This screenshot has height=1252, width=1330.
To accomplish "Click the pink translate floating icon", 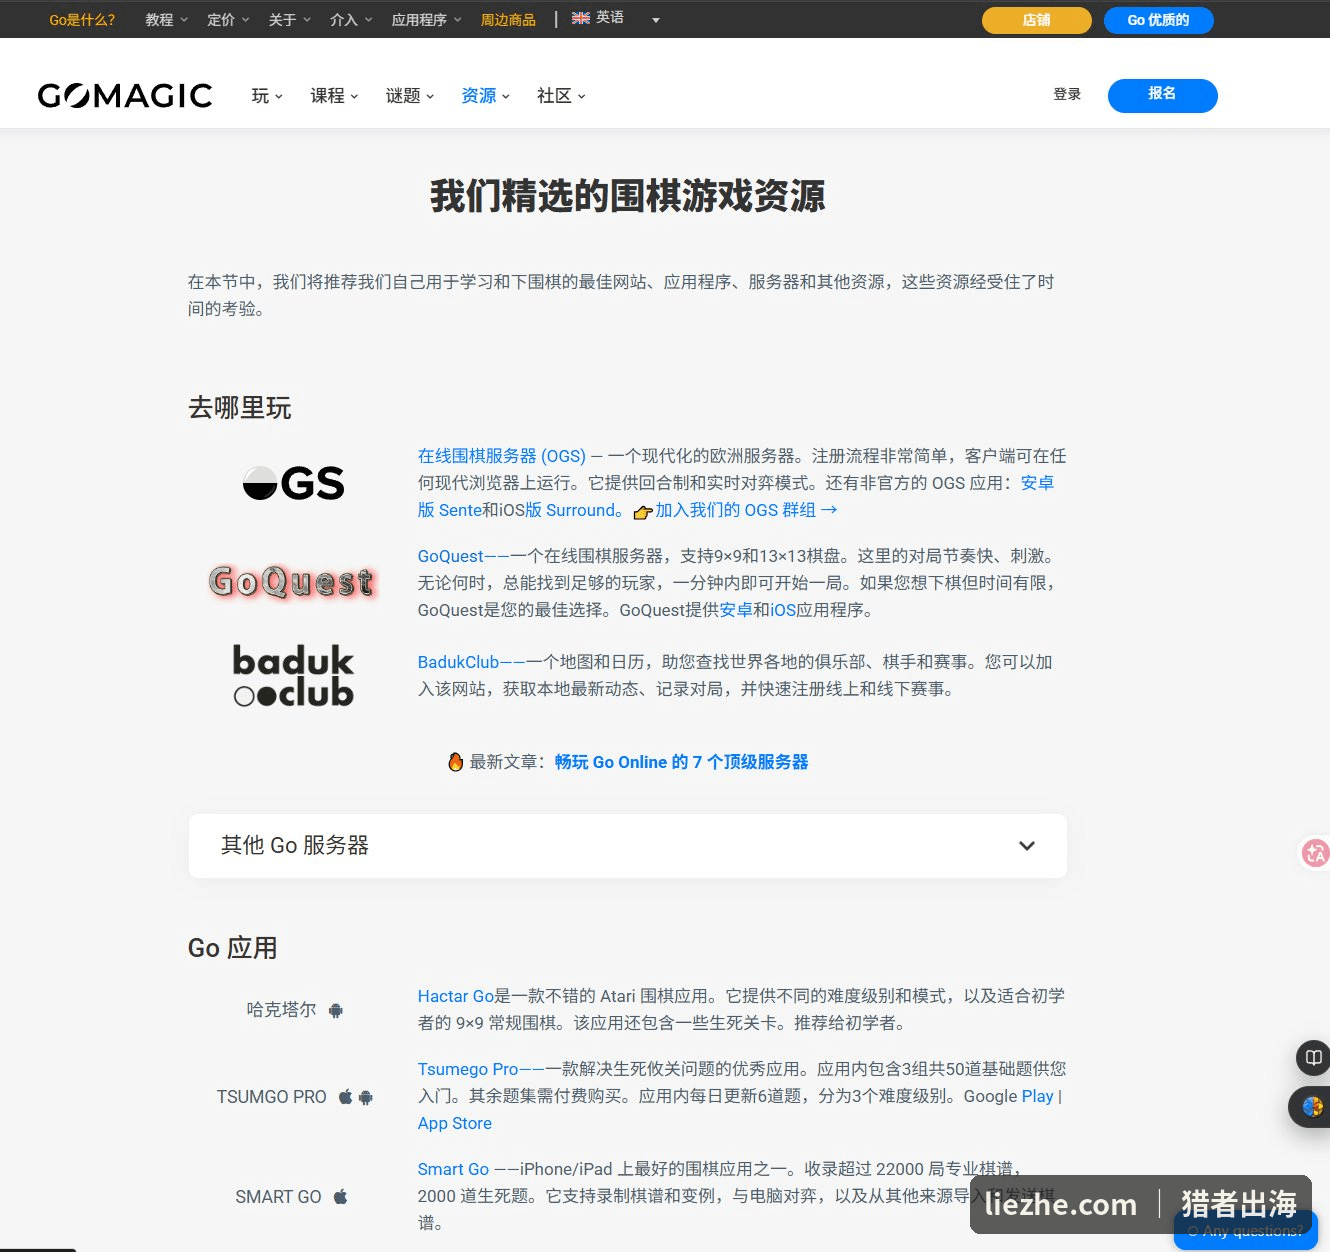I will (x=1314, y=853).
